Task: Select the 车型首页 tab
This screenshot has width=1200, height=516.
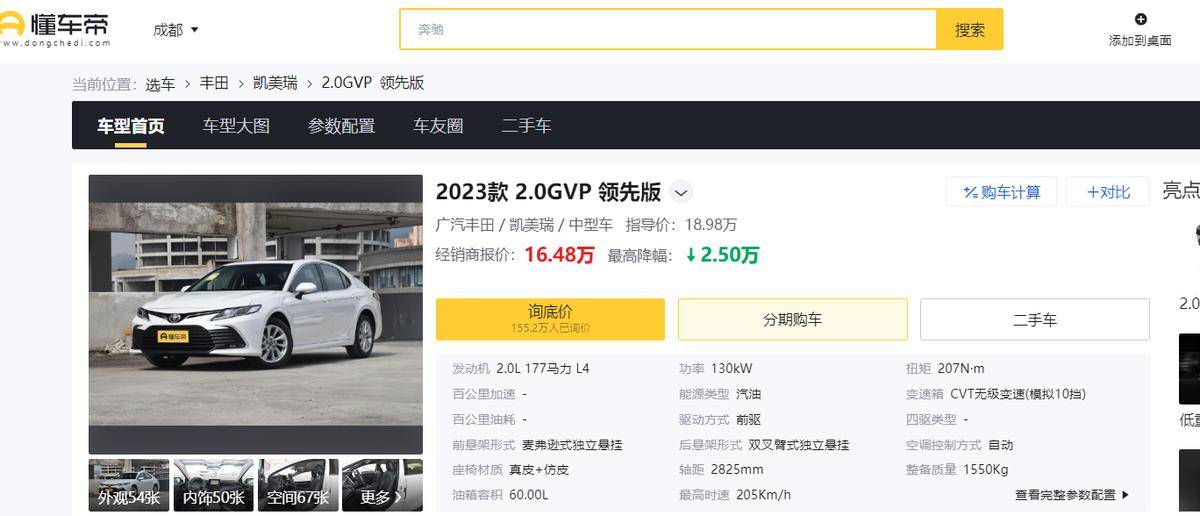Action: 130,126
